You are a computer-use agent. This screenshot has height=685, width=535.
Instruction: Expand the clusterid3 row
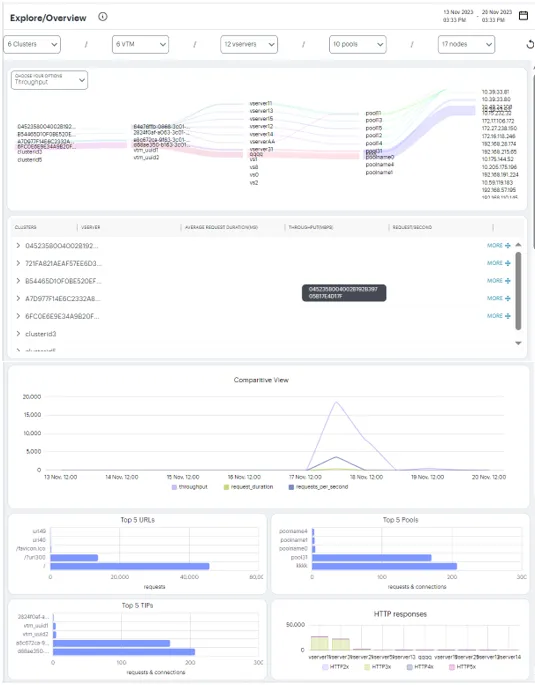18,334
